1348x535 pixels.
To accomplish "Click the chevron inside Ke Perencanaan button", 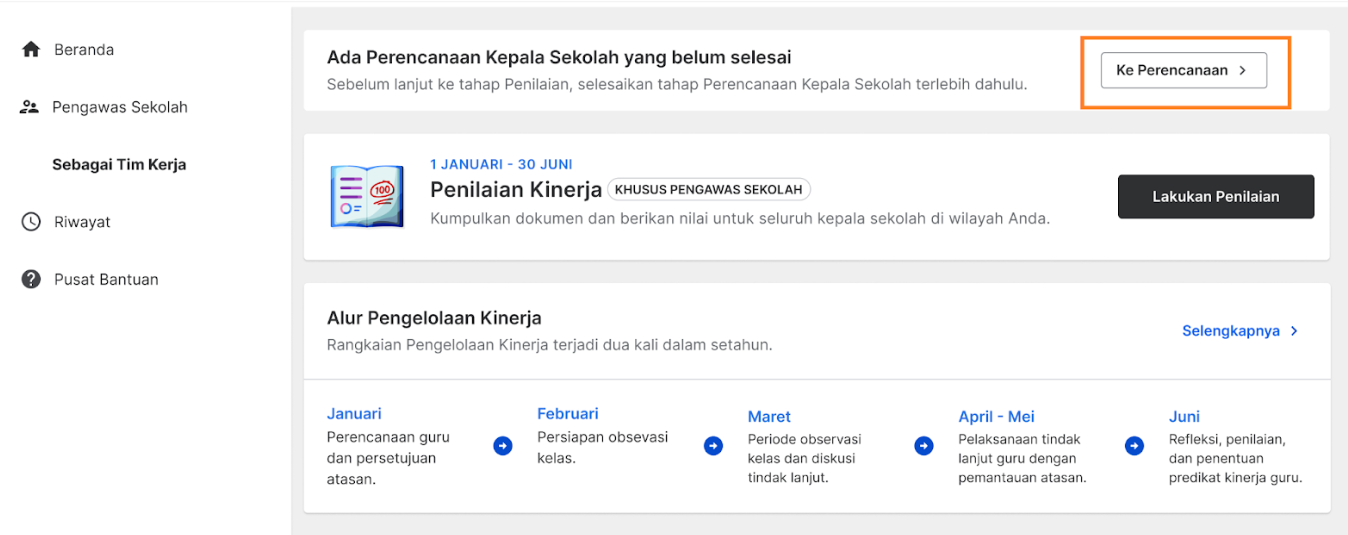I will (x=1243, y=71).
